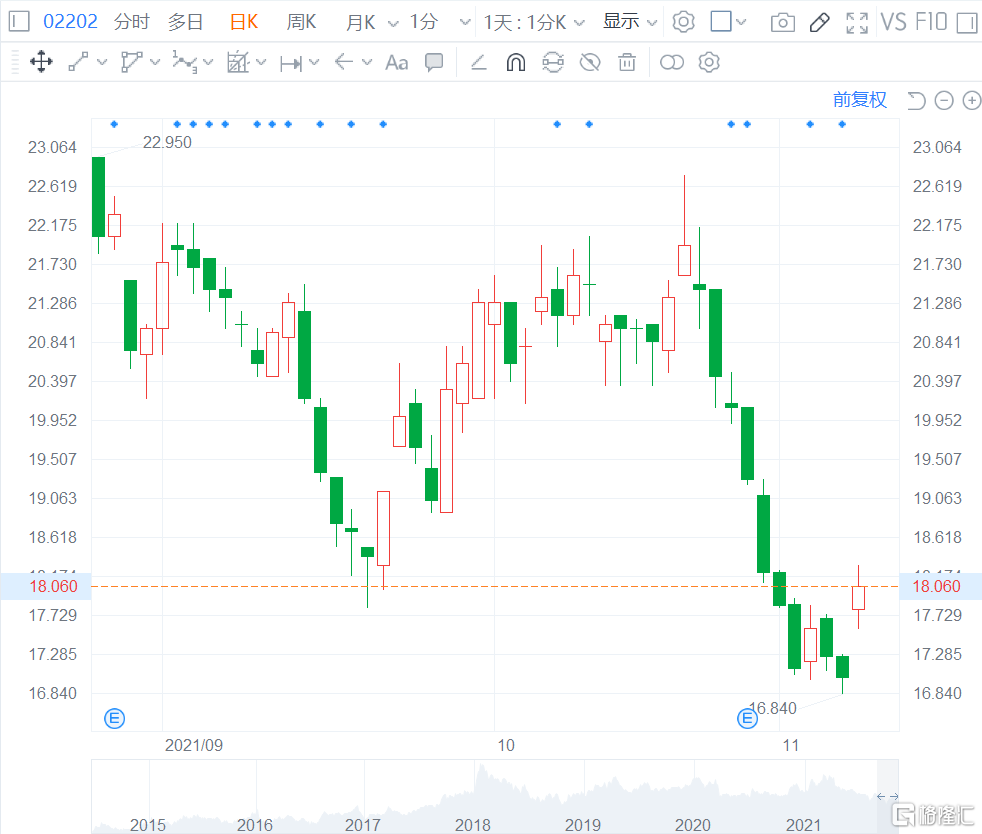The width and height of the screenshot is (982, 834).
Task: Click the zoom out minus button
Action: tap(944, 100)
